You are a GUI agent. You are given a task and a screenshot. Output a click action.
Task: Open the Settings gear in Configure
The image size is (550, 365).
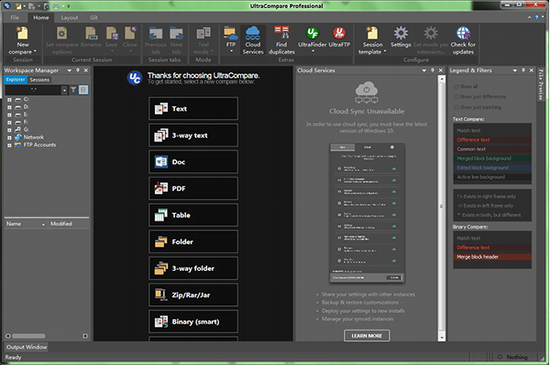coord(401,37)
